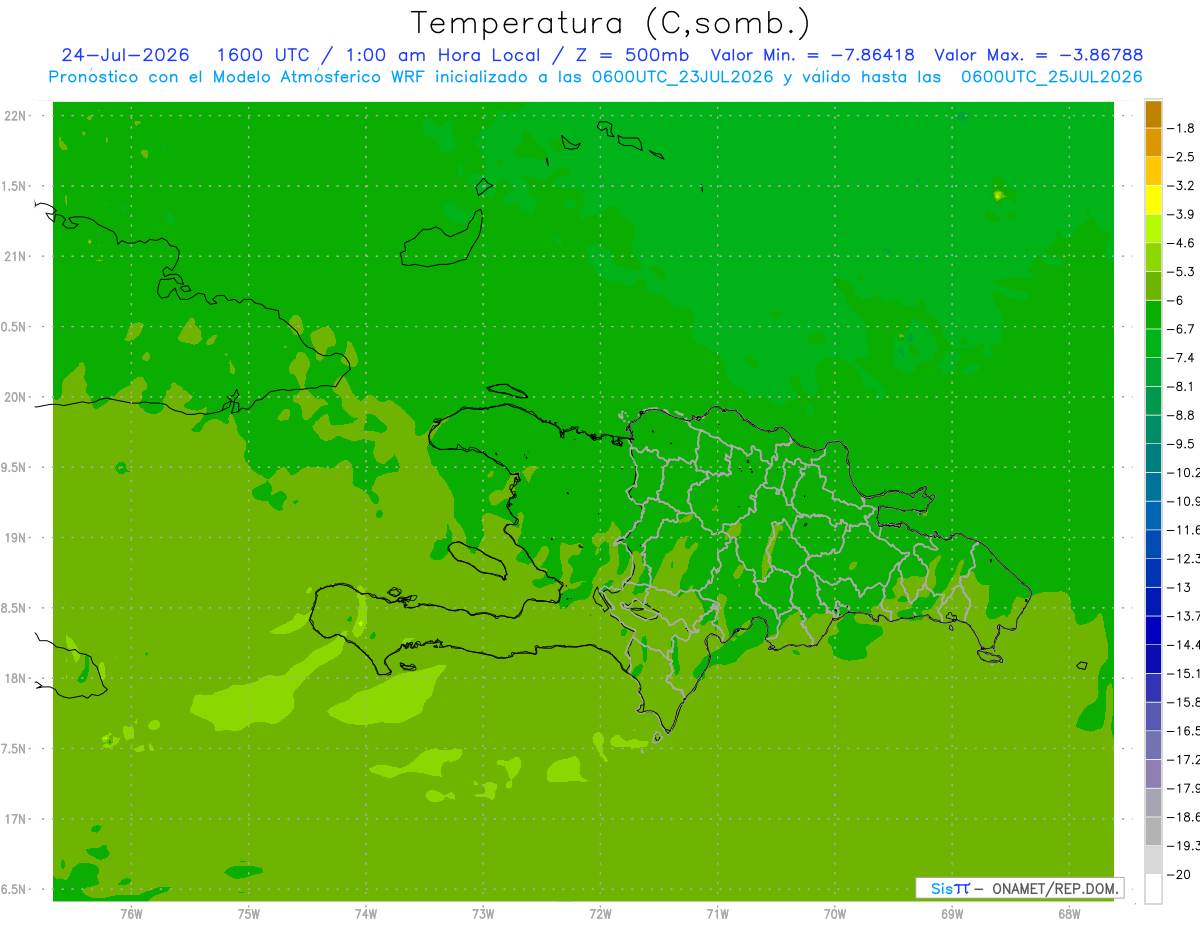Click the "-2.5" colorbar value
1200x927 pixels.
(x=1181, y=157)
